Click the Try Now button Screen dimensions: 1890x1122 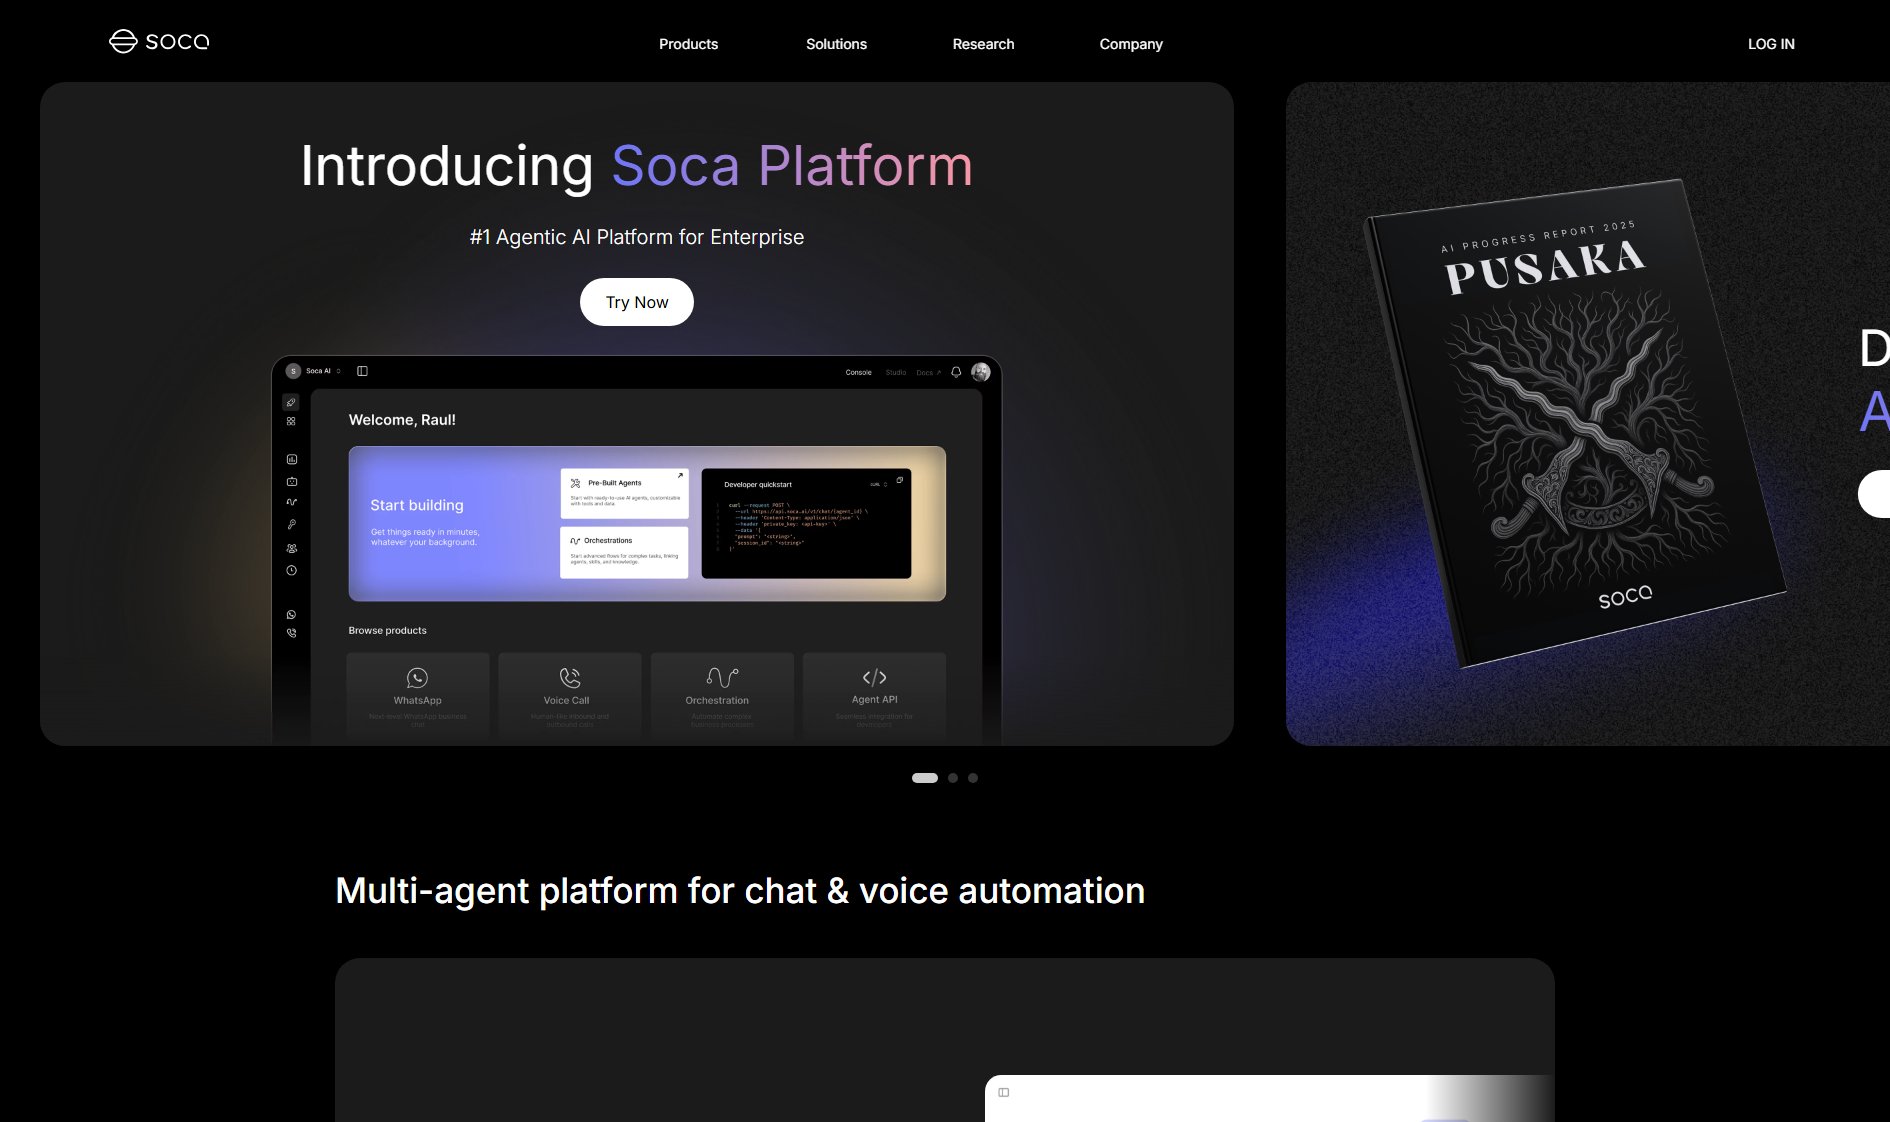pyautogui.click(x=637, y=302)
